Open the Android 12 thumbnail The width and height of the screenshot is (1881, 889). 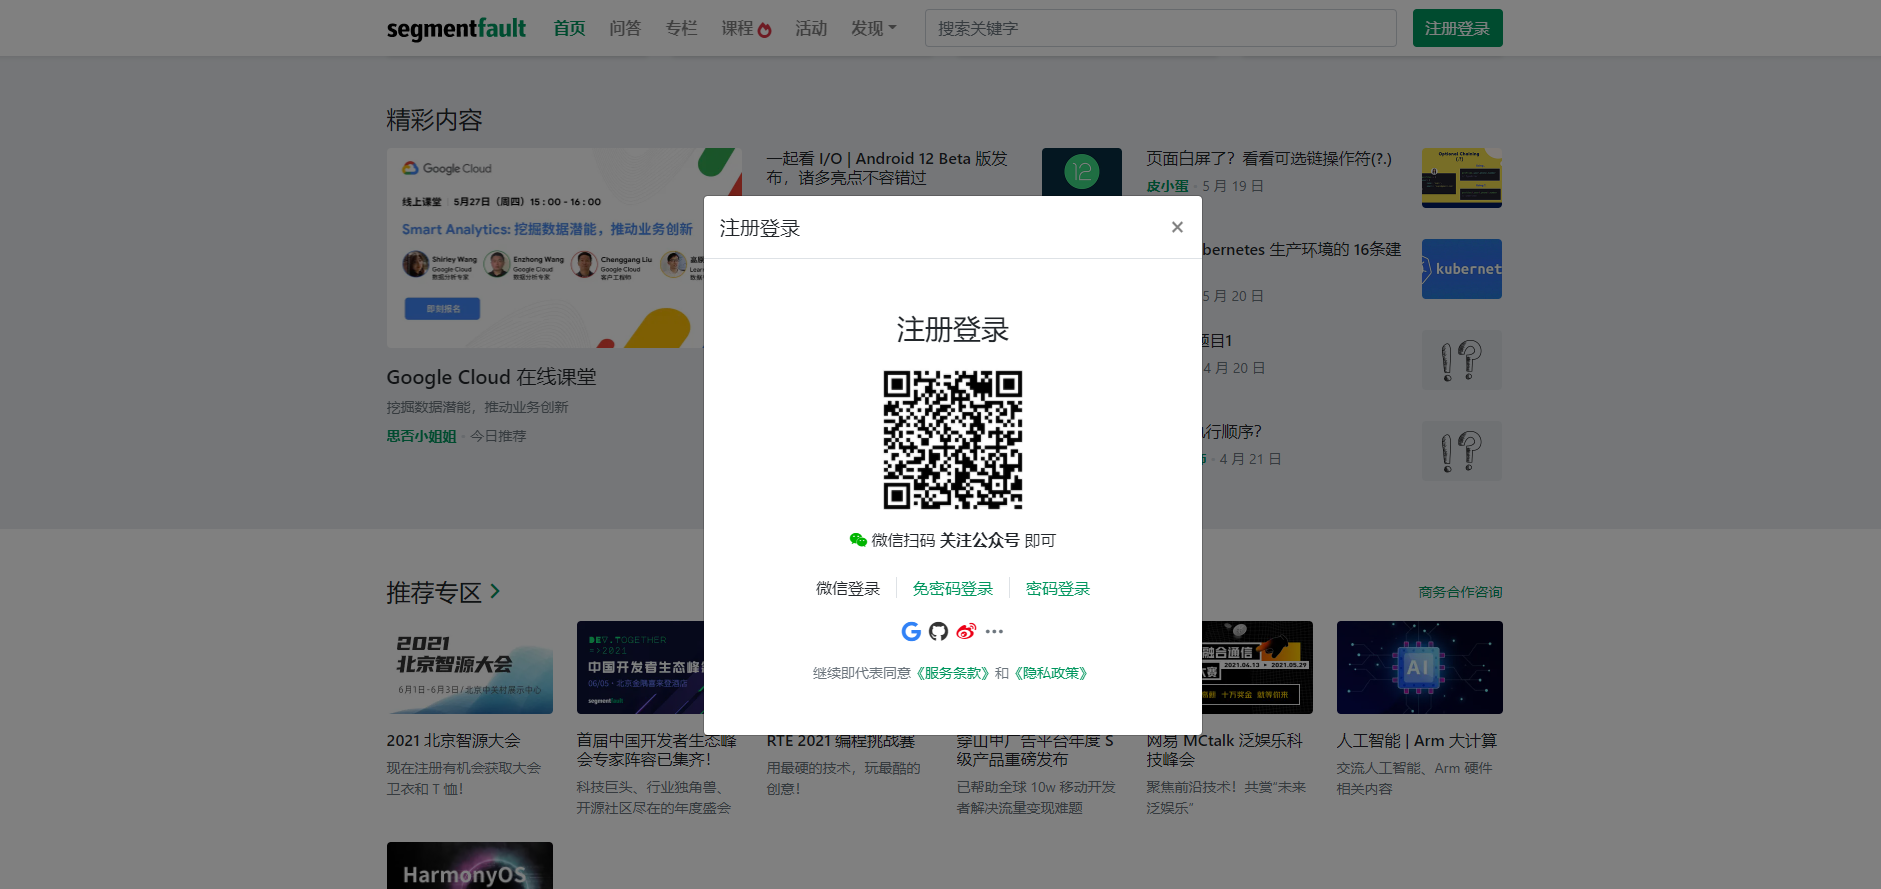(1081, 172)
